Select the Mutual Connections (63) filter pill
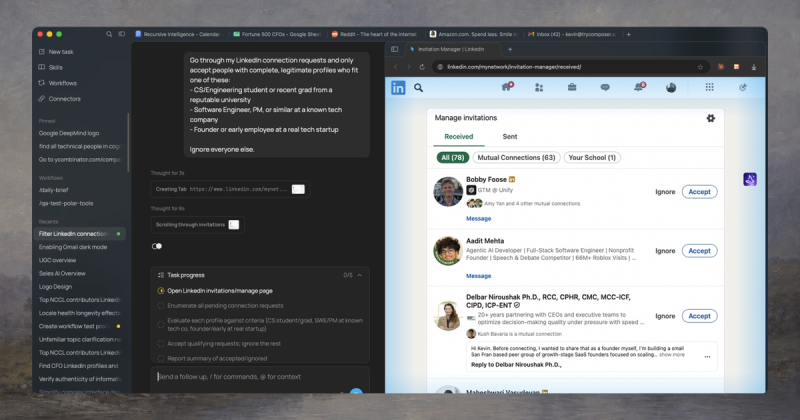Viewport: 800px width, 420px height. coord(516,158)
